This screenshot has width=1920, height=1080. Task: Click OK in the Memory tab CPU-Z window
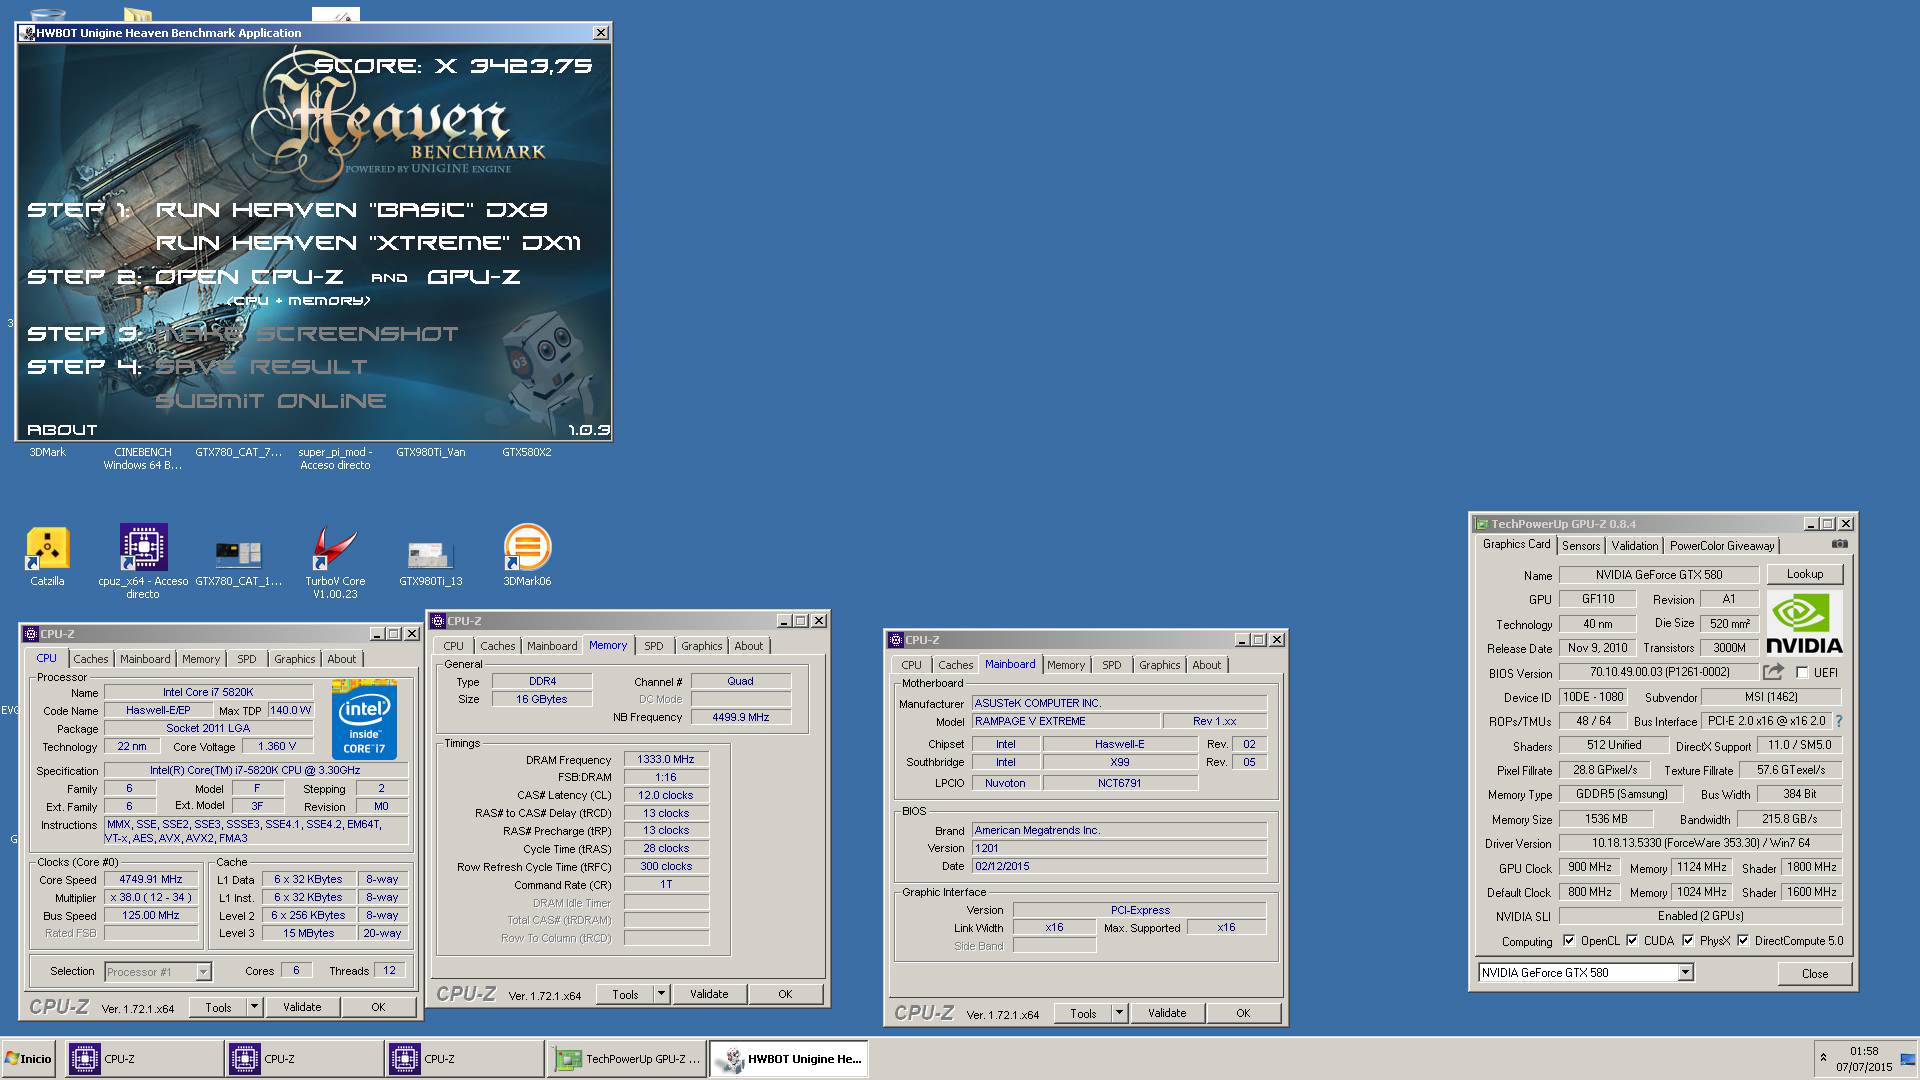(x=785, y=994)
